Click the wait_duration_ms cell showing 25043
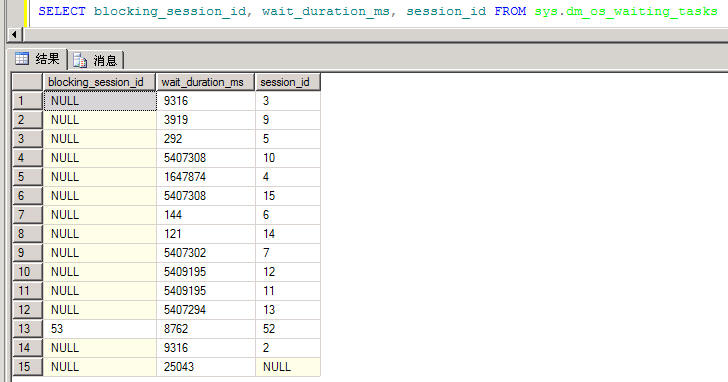The image size is (728, 382). [x=206, y=367]
